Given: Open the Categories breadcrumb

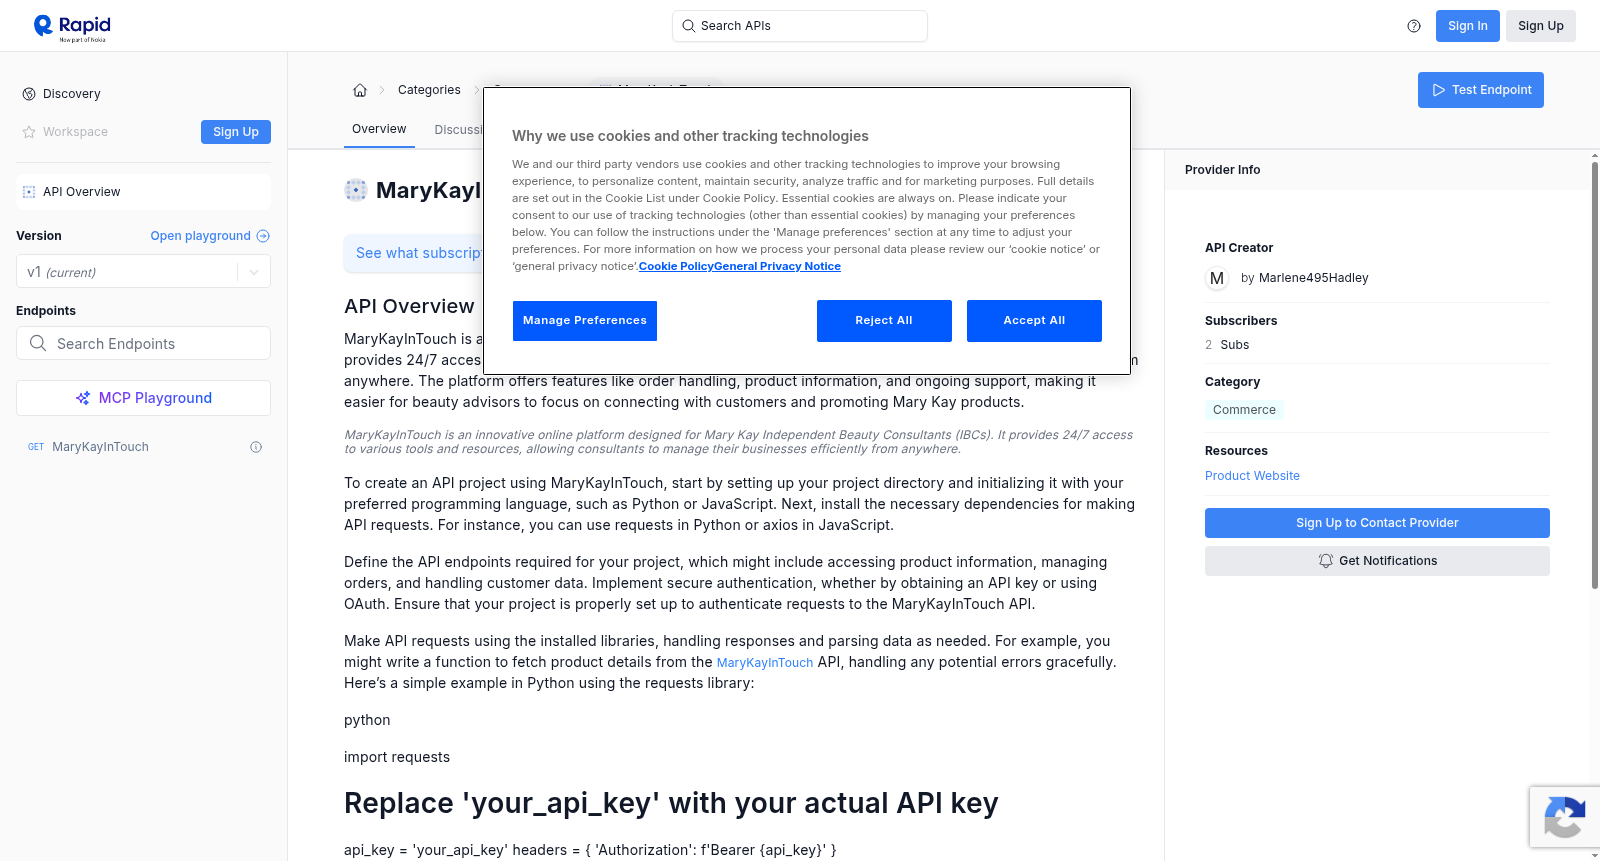Looking at the screenshot, I should tap(429, 90).
